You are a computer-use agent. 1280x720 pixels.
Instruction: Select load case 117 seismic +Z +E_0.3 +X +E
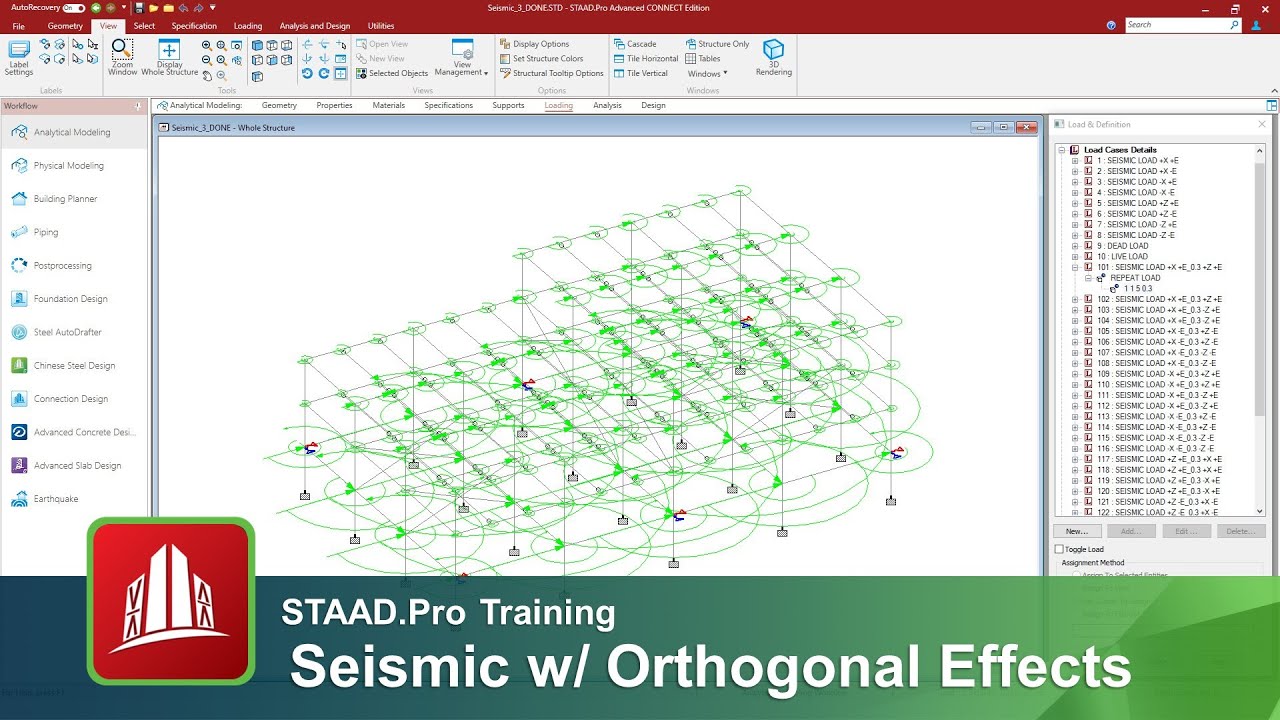pyautogui.click(x=1158, y=459)
